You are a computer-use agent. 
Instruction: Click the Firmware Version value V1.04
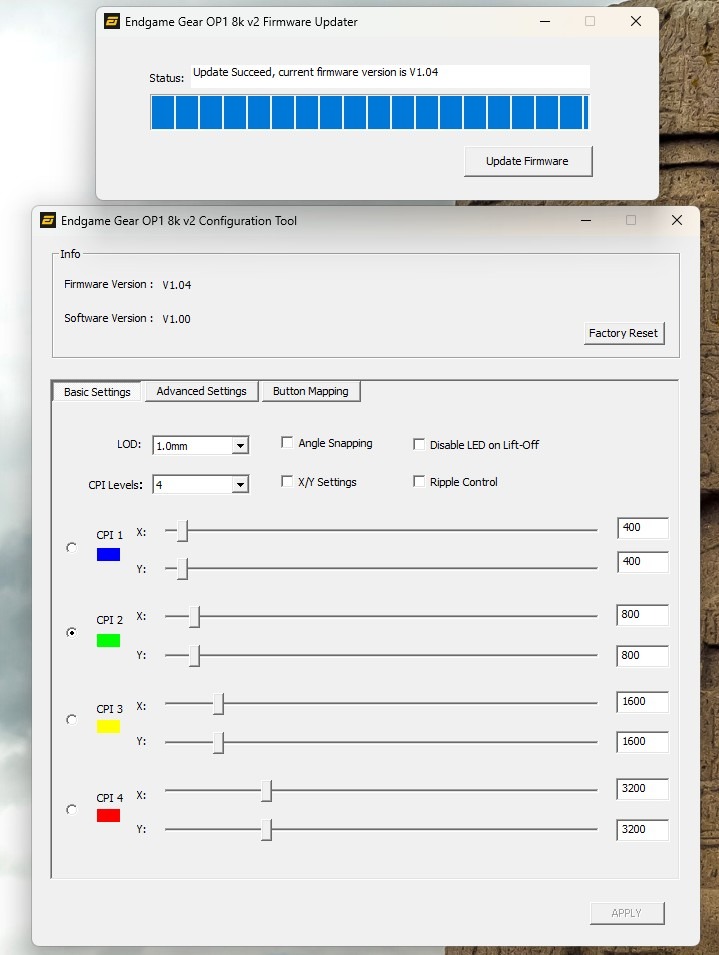coord(177,285)
